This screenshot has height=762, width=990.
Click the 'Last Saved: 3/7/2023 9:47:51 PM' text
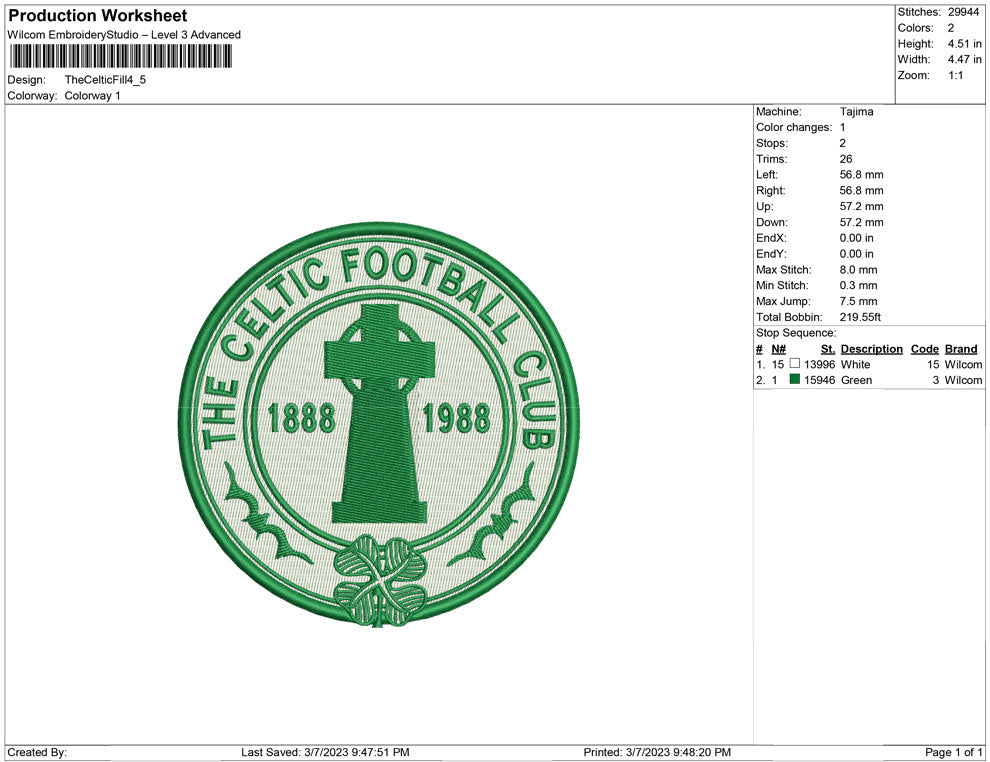pos(325,752)
